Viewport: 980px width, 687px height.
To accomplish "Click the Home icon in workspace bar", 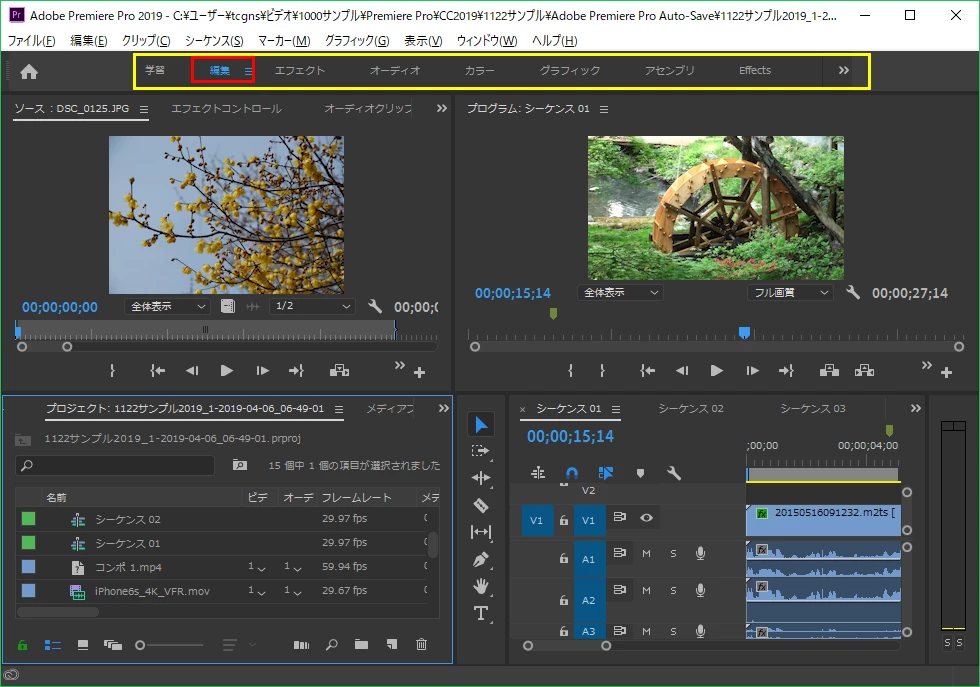I will (x=29, y=71).
